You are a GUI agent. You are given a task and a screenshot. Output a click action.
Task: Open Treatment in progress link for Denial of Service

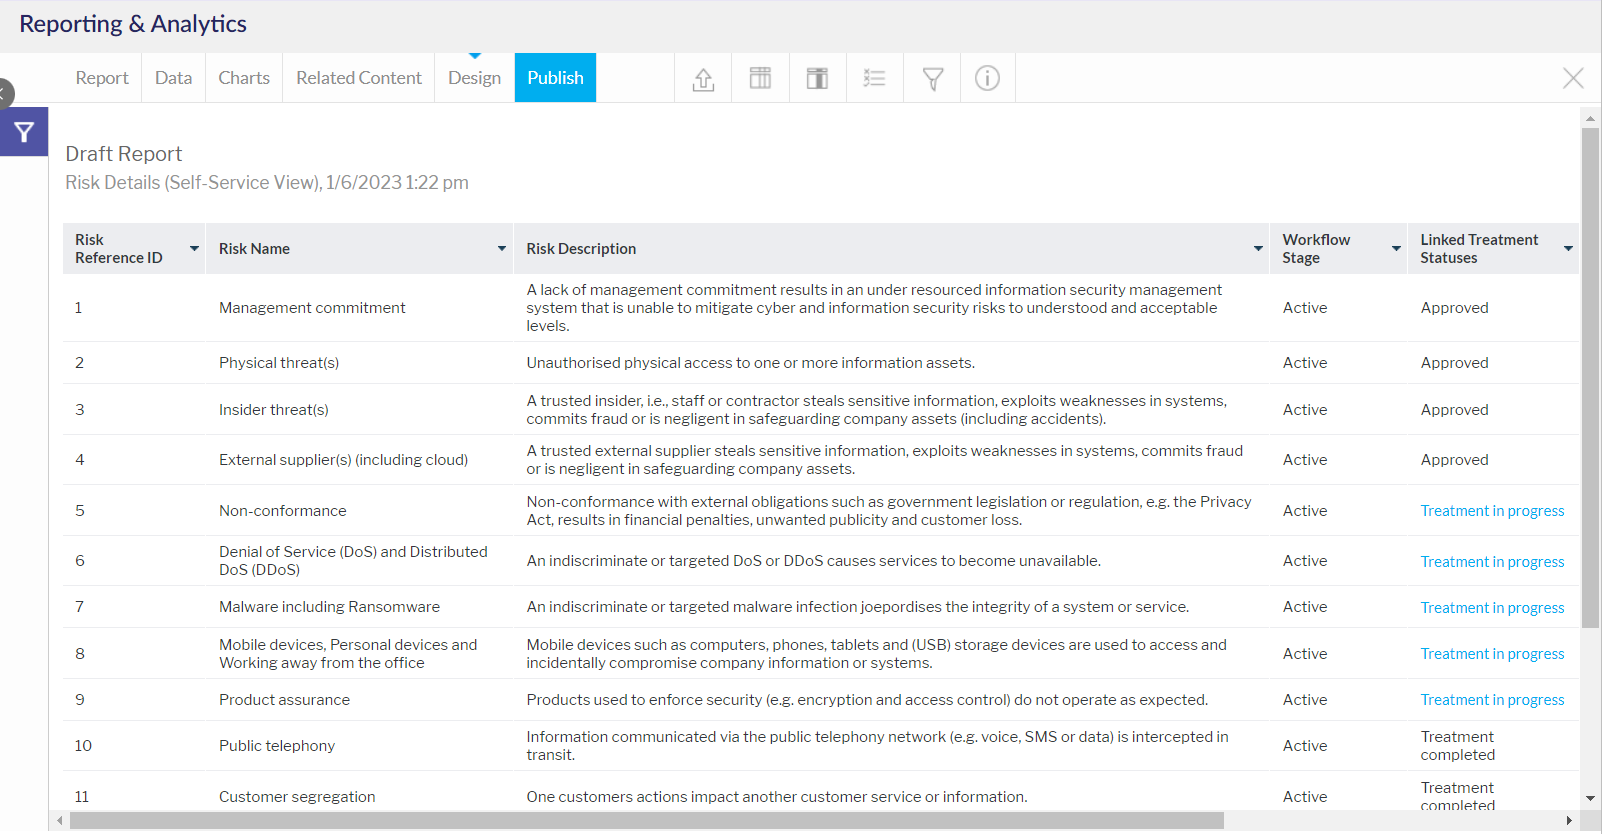(x=1492, y=562)
